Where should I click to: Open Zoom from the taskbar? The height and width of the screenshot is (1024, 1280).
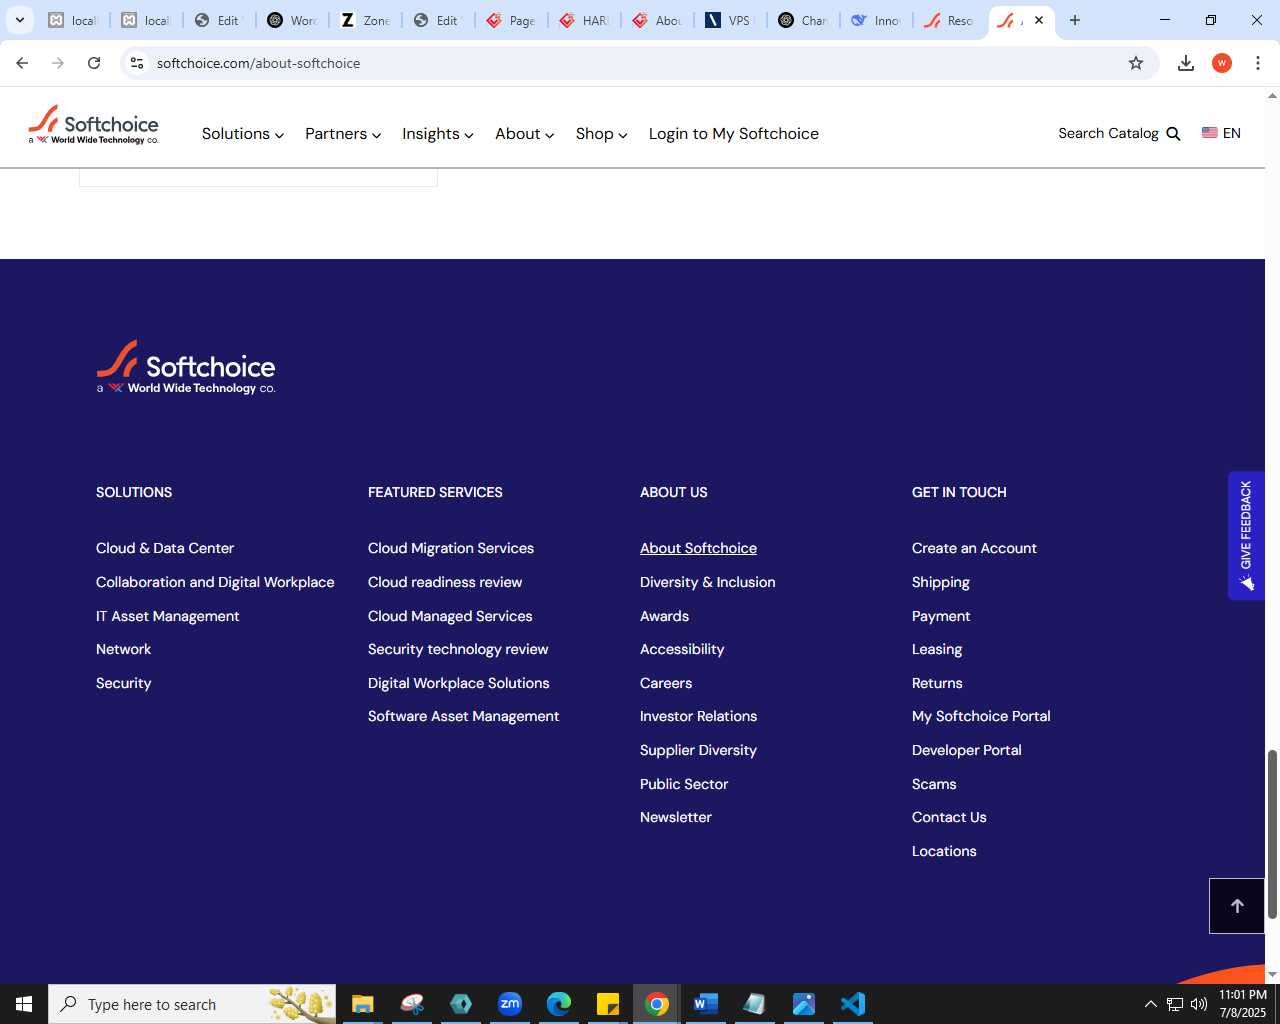pyautogui.click(x=510, y=1004)
